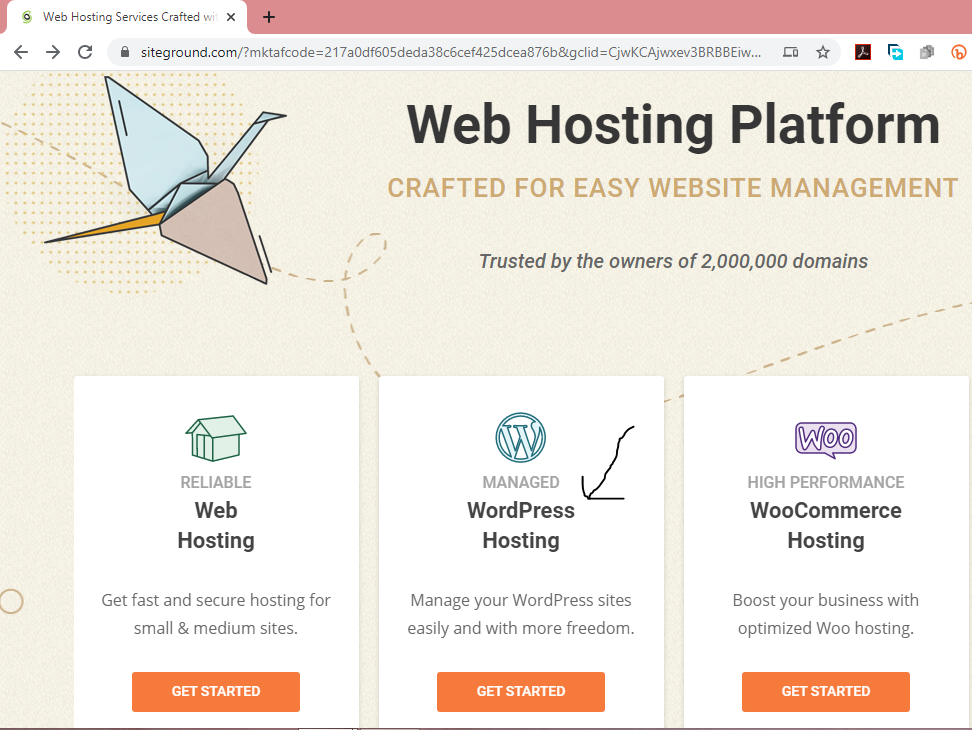Click the blue sync extension icon
The image size is (972, 730).
[x=895, y=52]
